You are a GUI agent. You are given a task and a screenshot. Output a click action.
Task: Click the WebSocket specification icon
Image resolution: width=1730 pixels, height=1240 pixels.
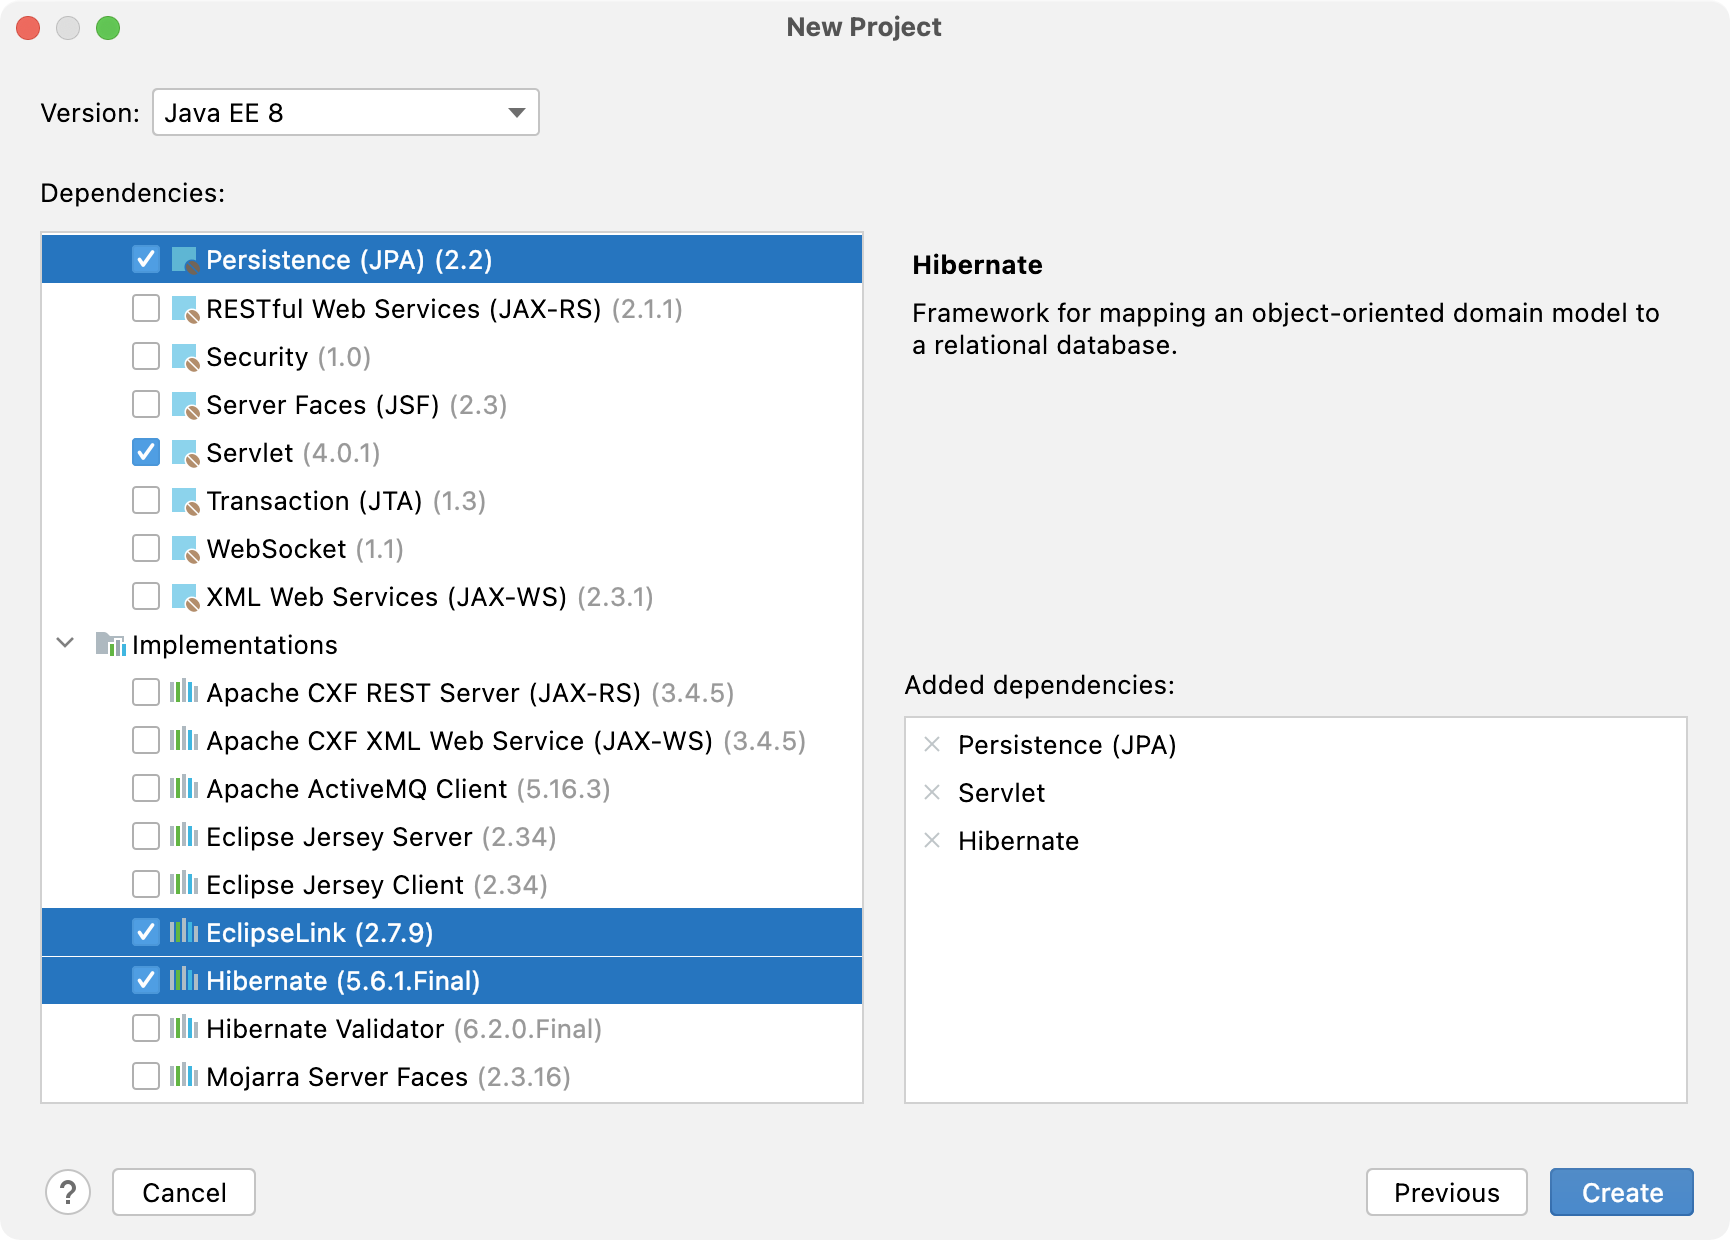[x=185, y=549]
